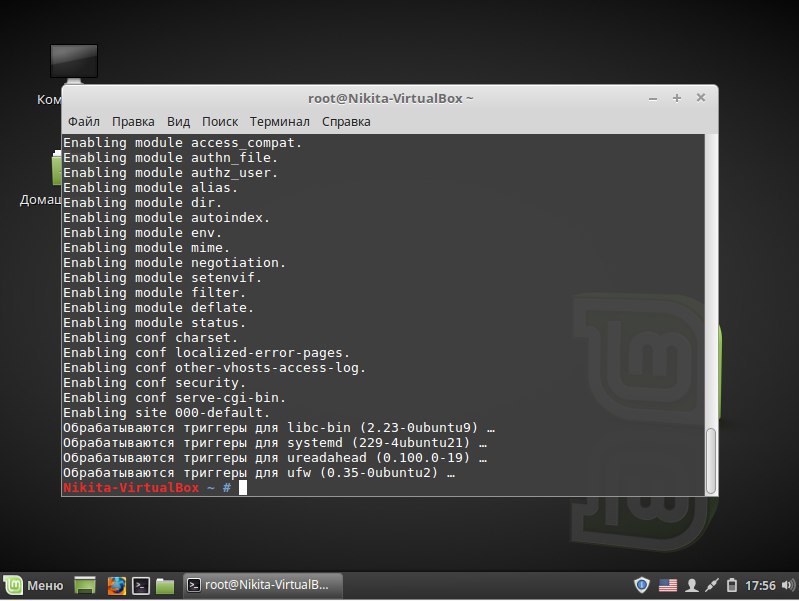
Task: Click the terminal prompt line Nikita-VirtualBox
Action: click(155, 488)
